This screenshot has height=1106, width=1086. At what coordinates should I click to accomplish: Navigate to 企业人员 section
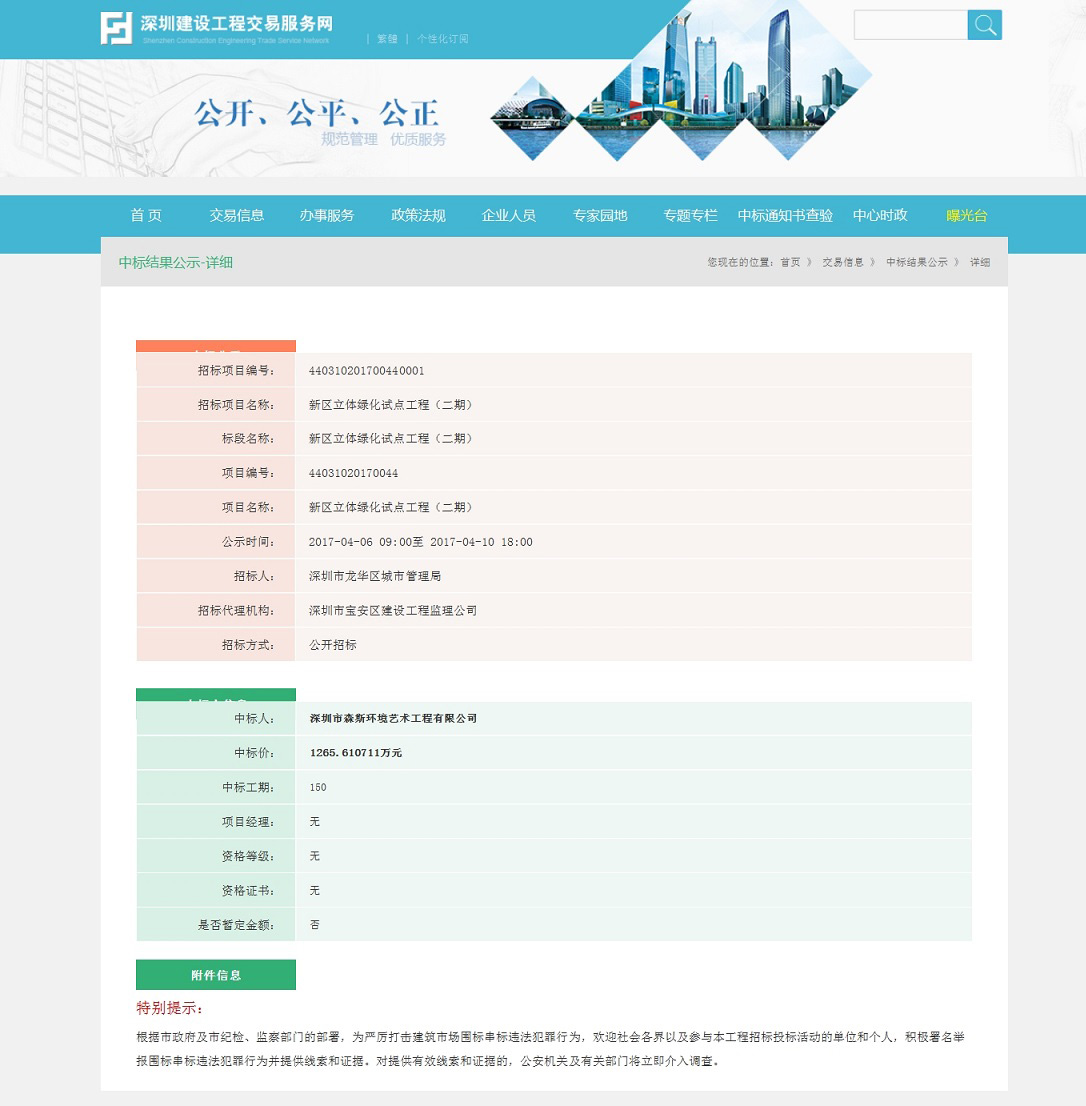click(509, 215)
